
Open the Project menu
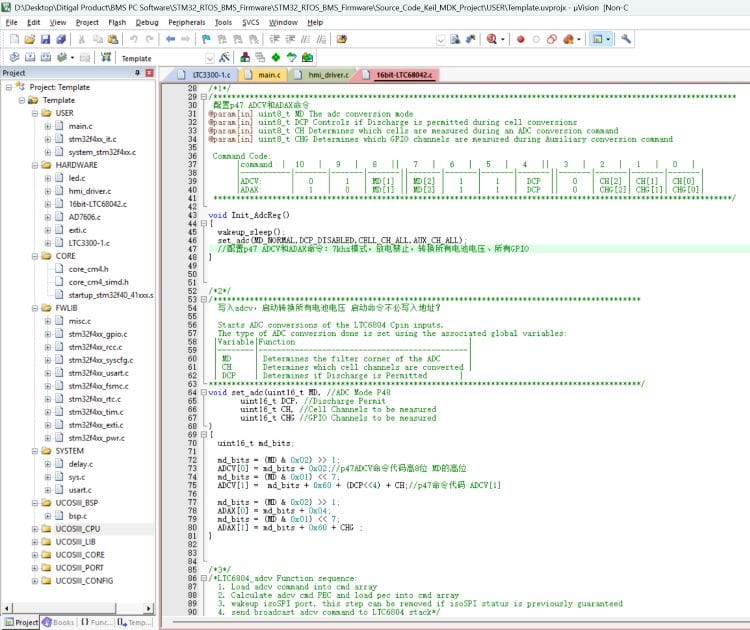87,22
